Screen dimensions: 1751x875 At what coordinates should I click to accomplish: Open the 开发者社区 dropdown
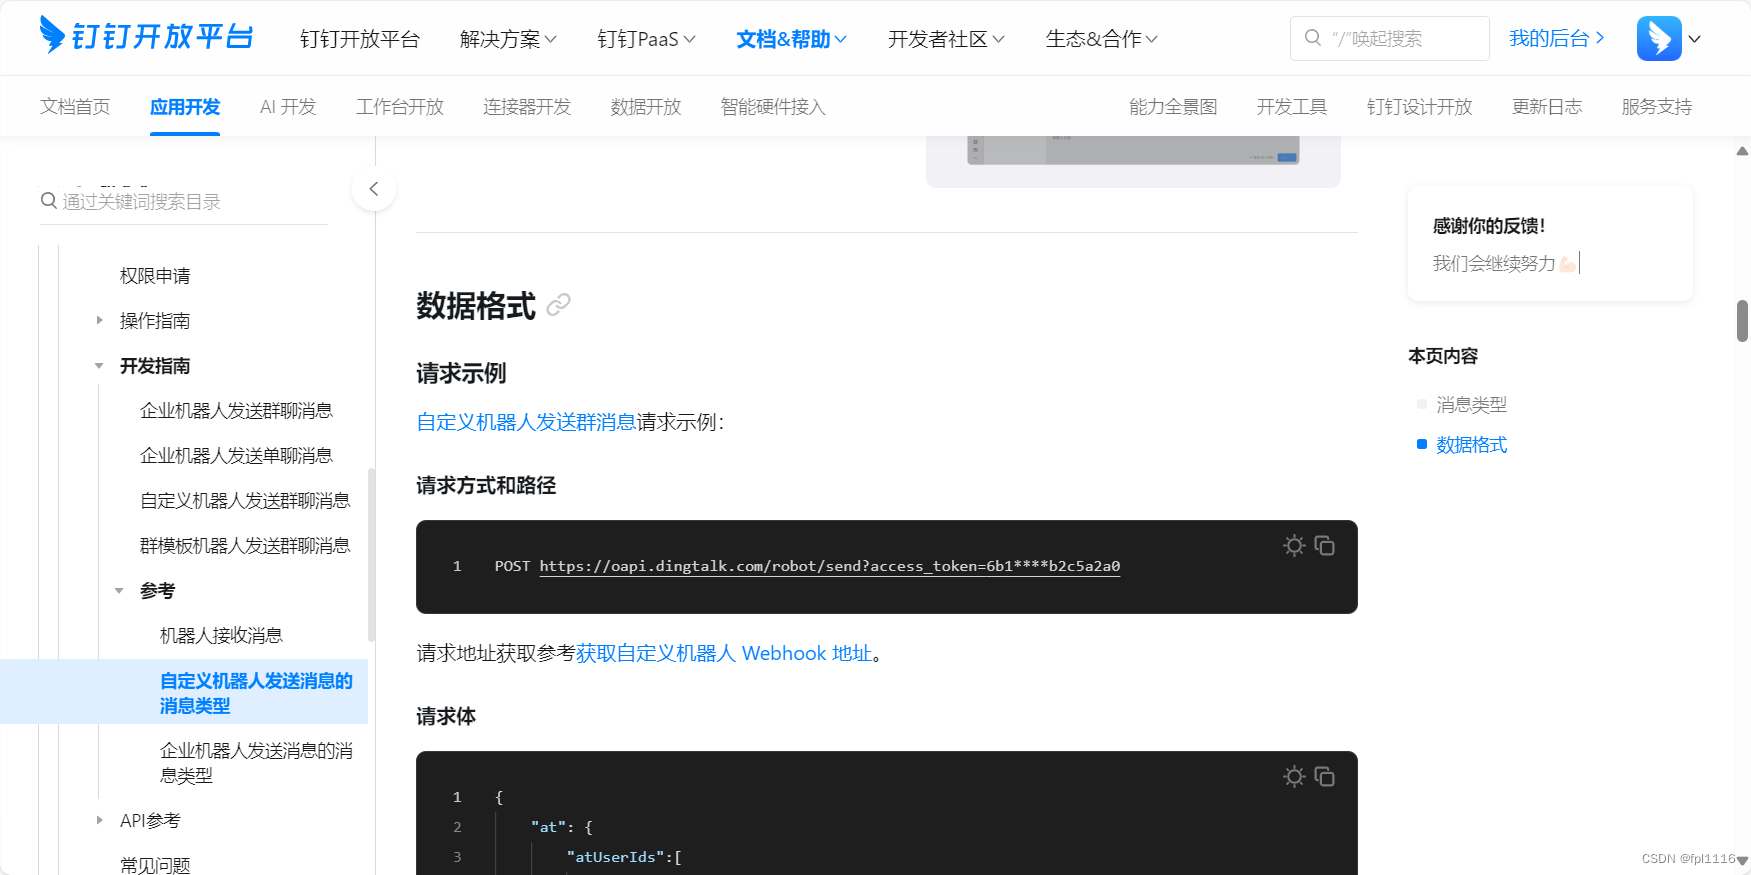click(946, 39)
